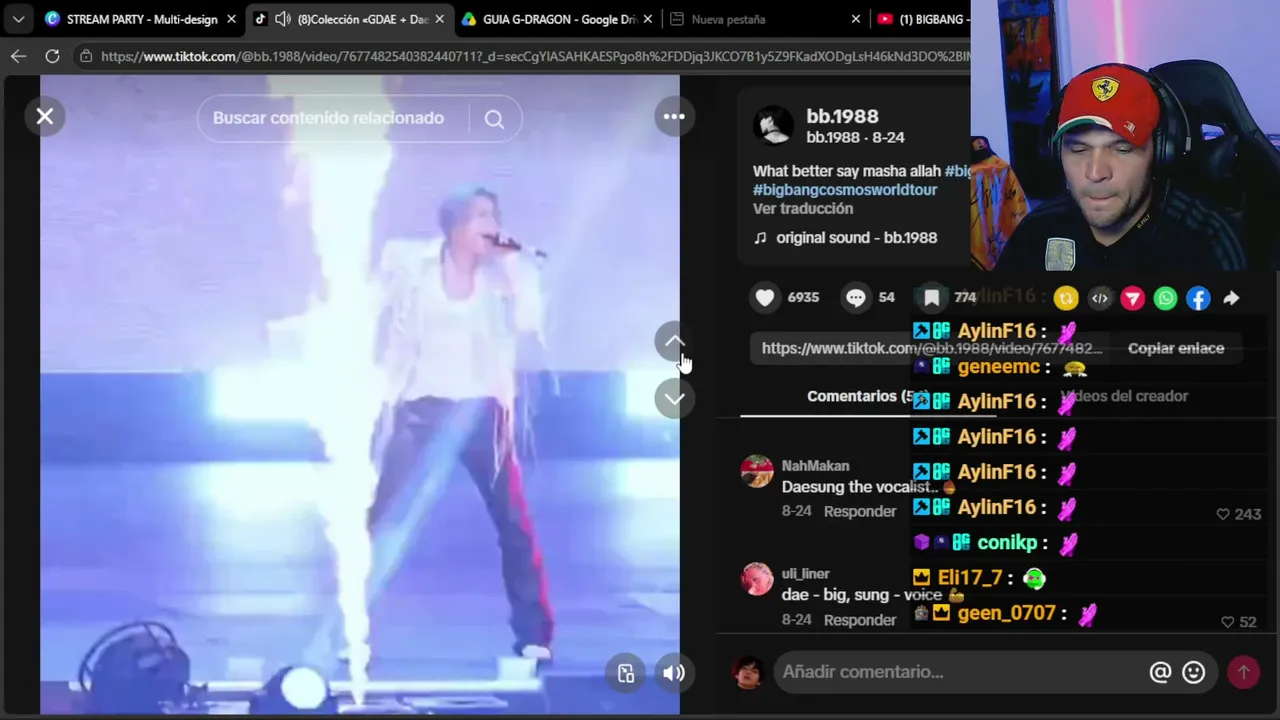This screenshot has height=720, width=1280.
Task: Click the search magnifier icon
Action: point(494,119)
